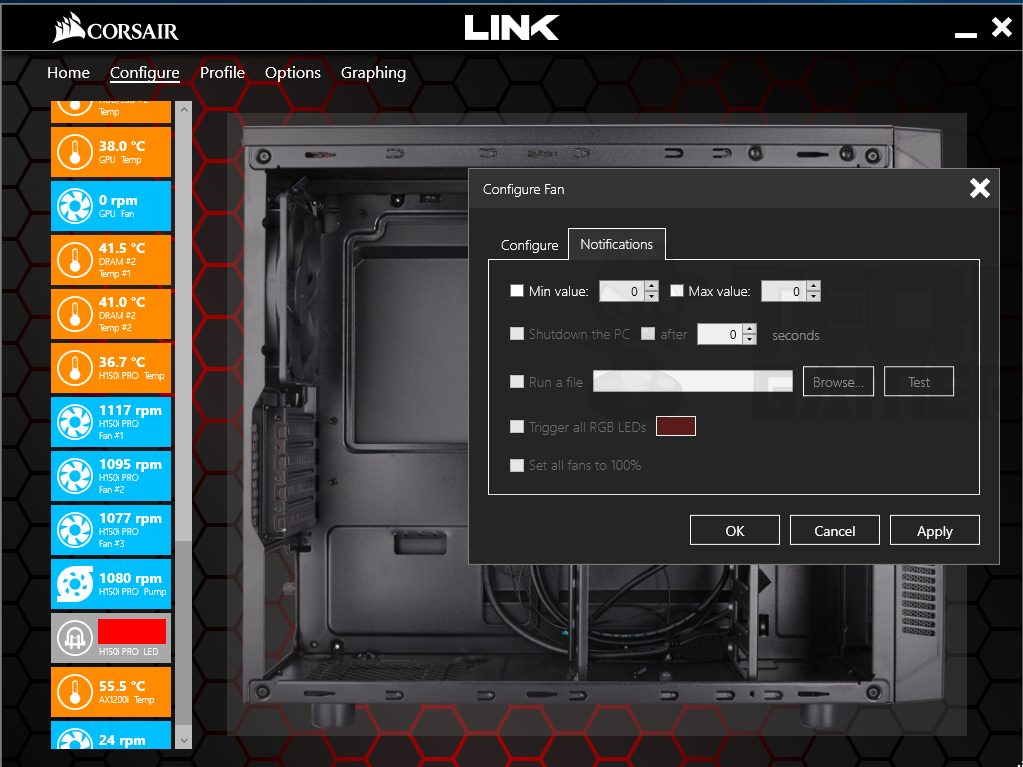
Task: Decrease shutdown seconds with the down arrow
Action: (x=750, y=339)
